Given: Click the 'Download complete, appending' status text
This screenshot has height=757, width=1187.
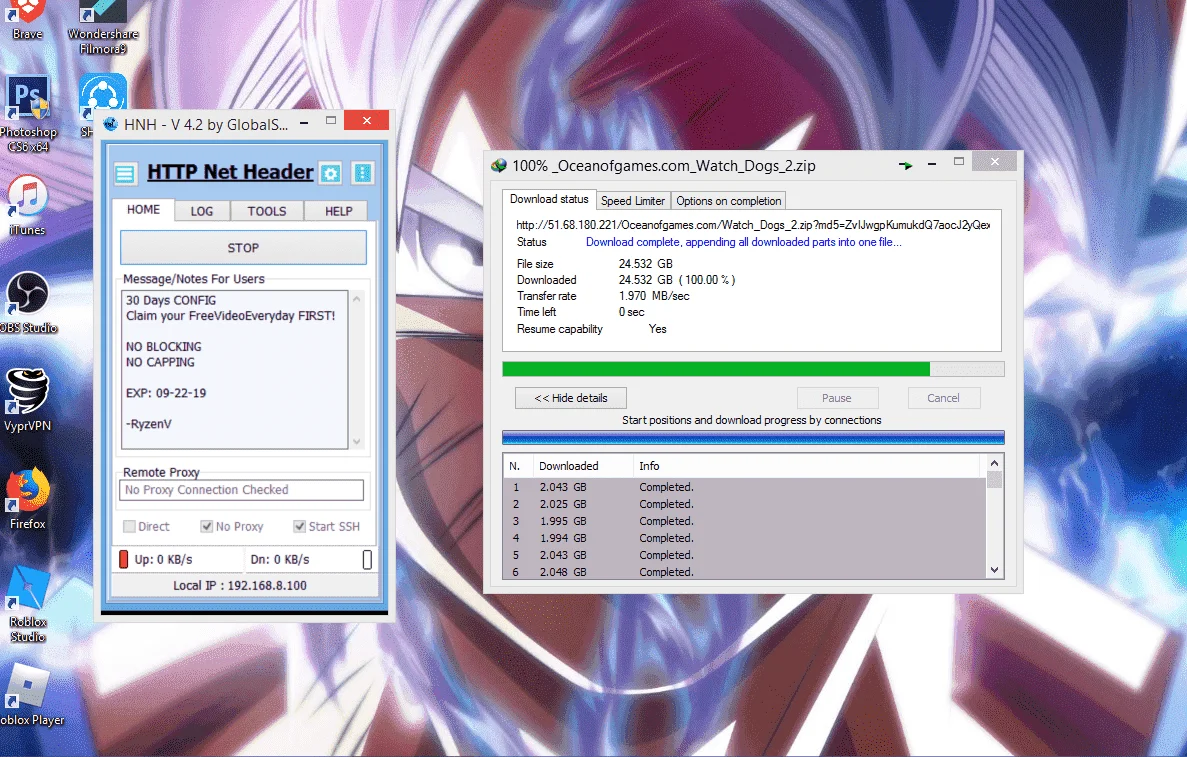Looking at the screenshot, I should pyautogui.click(x=743, y=242).
